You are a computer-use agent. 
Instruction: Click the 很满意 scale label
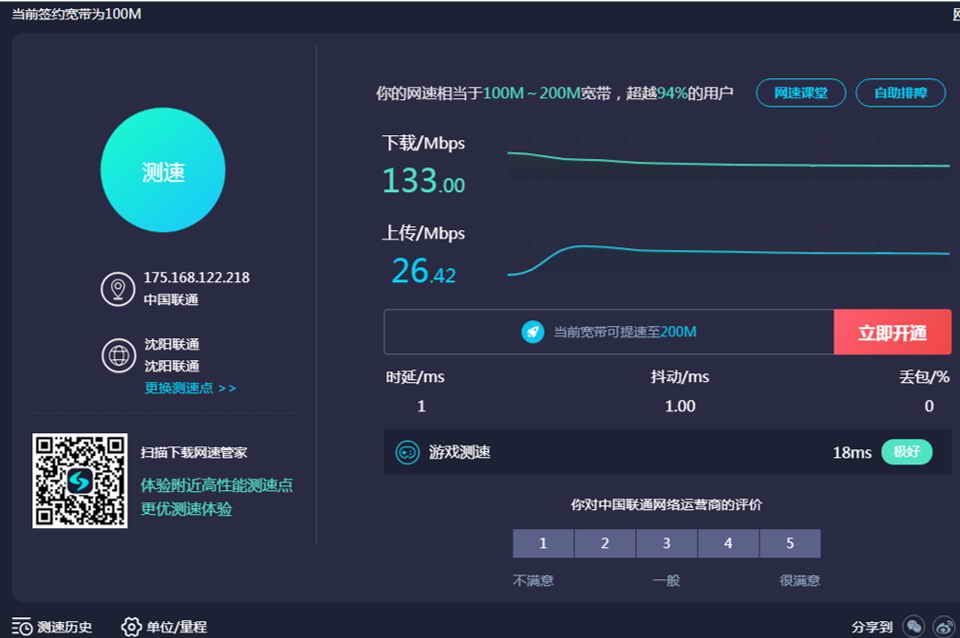[x=800, y=580]
